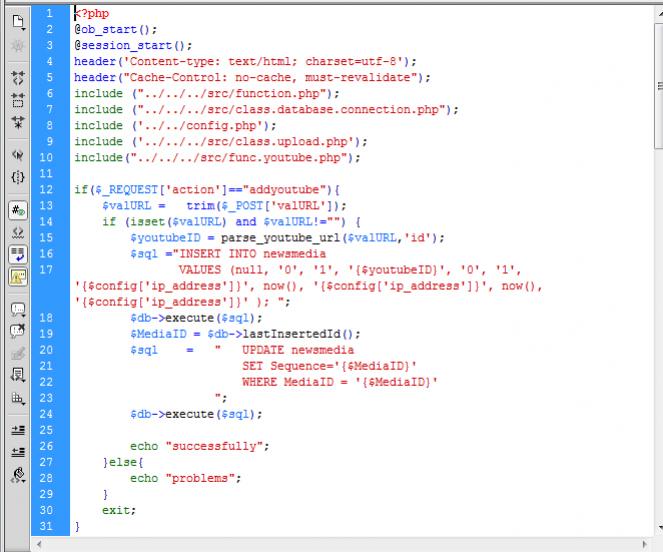Click 'trim' function call on line 13
The image size is (663, 552).
(200, 206)
